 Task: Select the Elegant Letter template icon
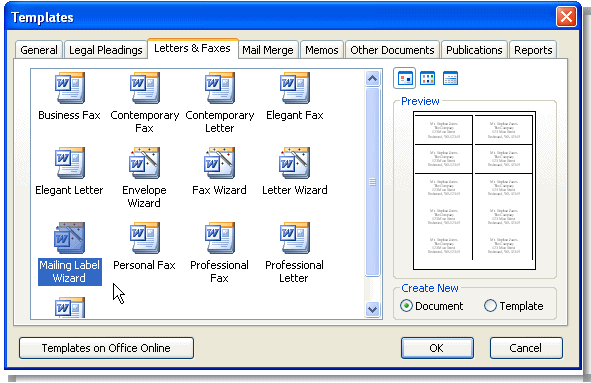70,162
